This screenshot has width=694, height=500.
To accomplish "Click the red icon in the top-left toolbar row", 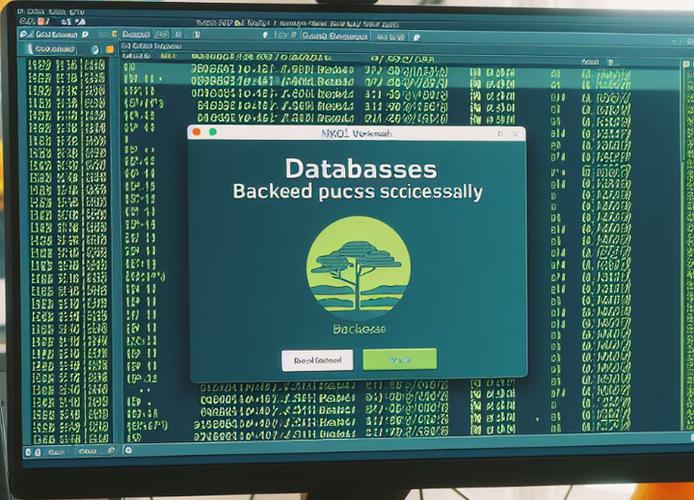I will 41,21.
